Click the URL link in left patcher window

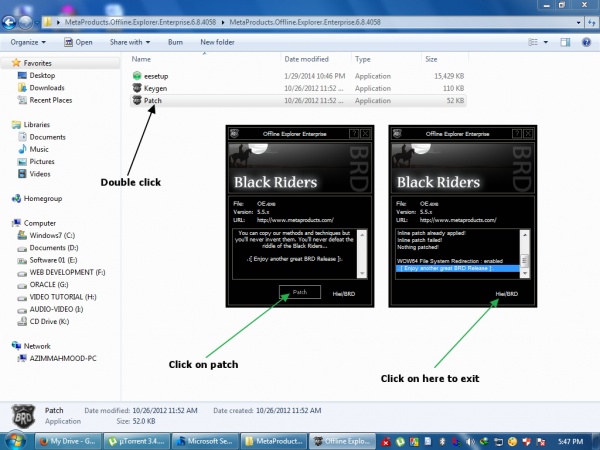coord(295,220)
